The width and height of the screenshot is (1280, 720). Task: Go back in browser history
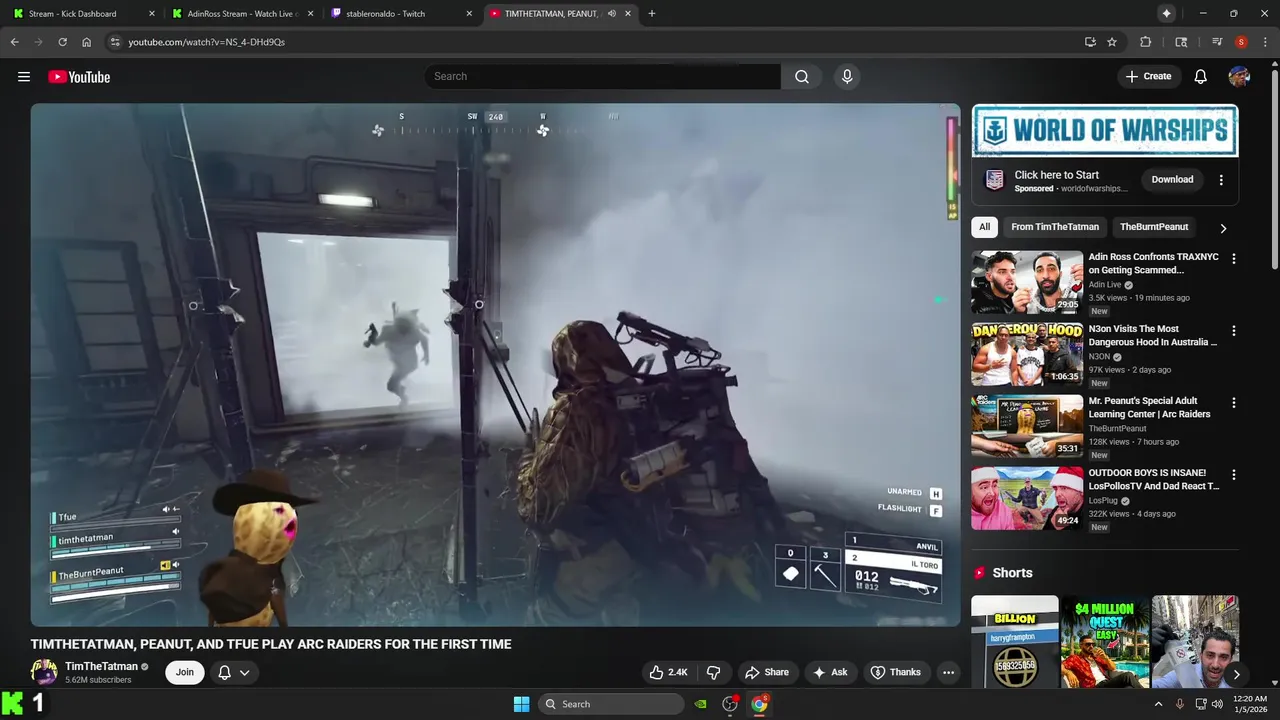(x=14, y=42)
